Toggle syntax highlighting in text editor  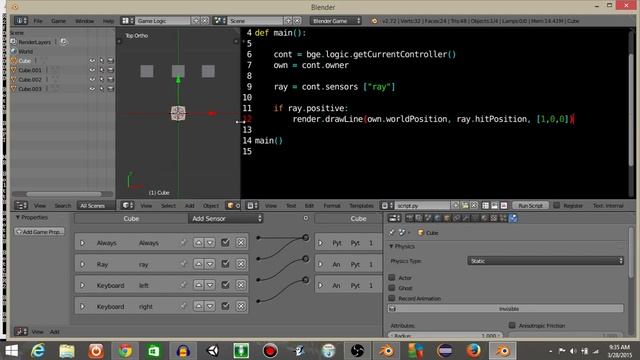tap(504, 205)
